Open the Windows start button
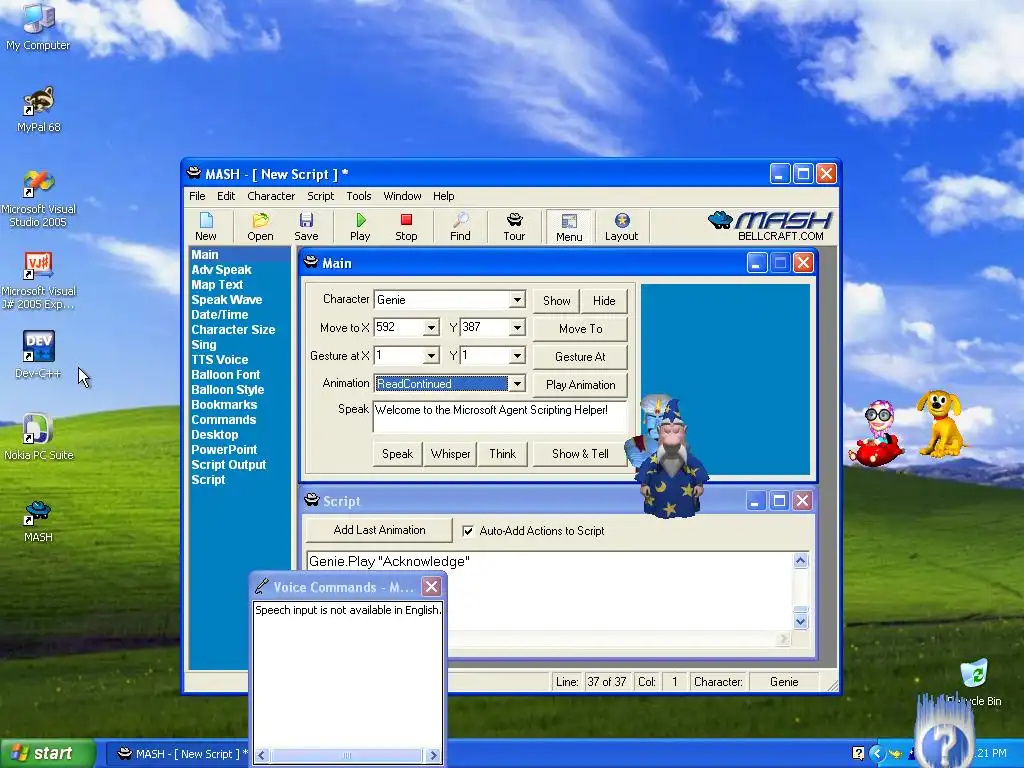 pyautogui.click(x=47, y=754)
